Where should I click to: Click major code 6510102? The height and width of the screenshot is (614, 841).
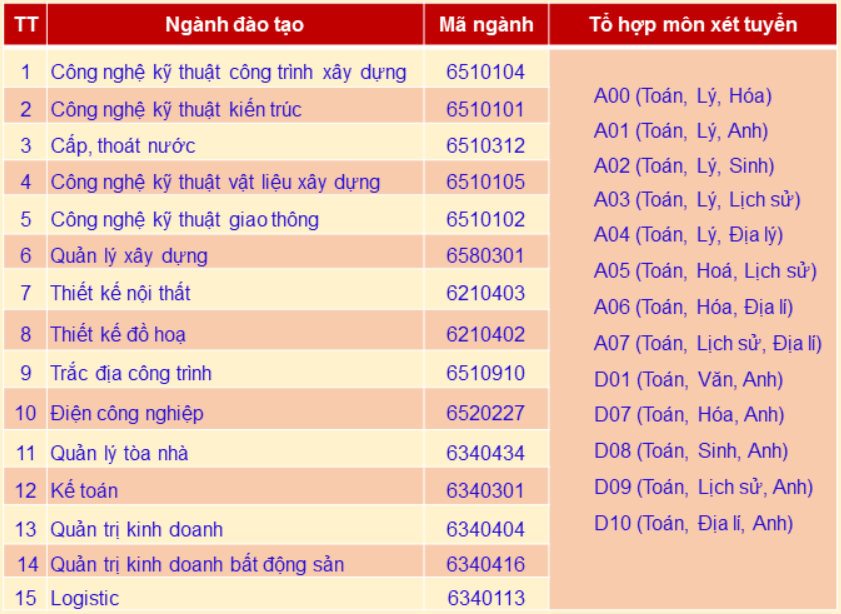click(485, 220)
